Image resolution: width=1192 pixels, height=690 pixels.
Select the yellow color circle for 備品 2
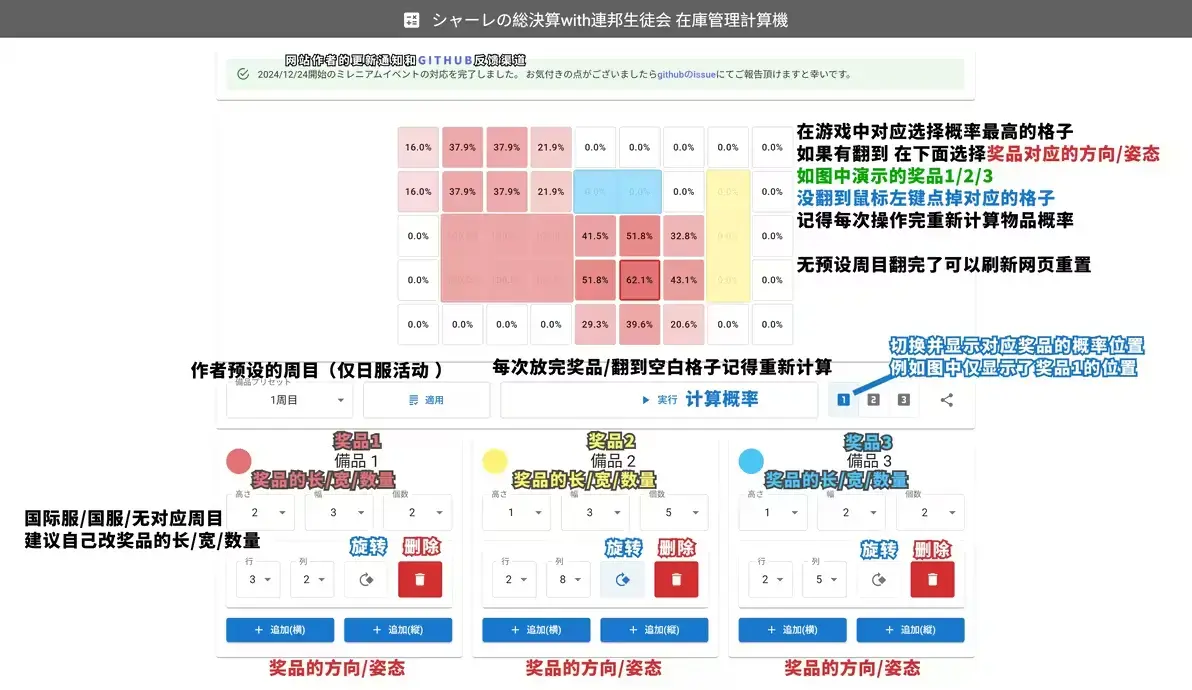[x=495, y=461]
